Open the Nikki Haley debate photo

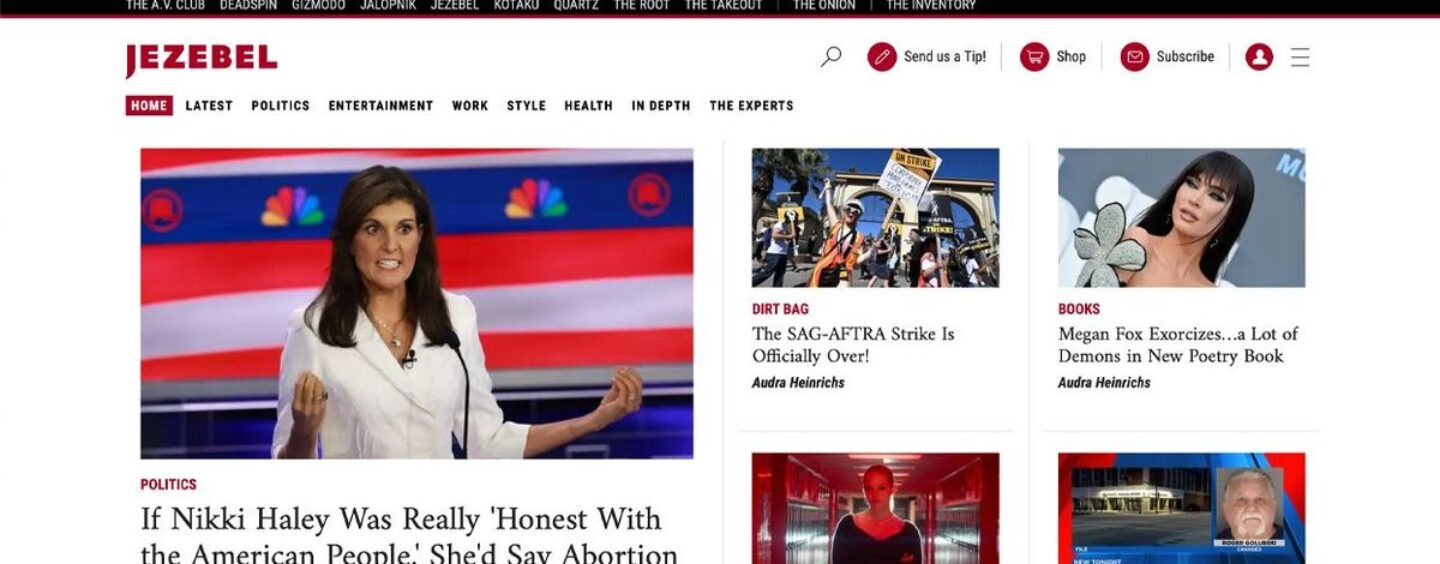click(x=416, y=303)
